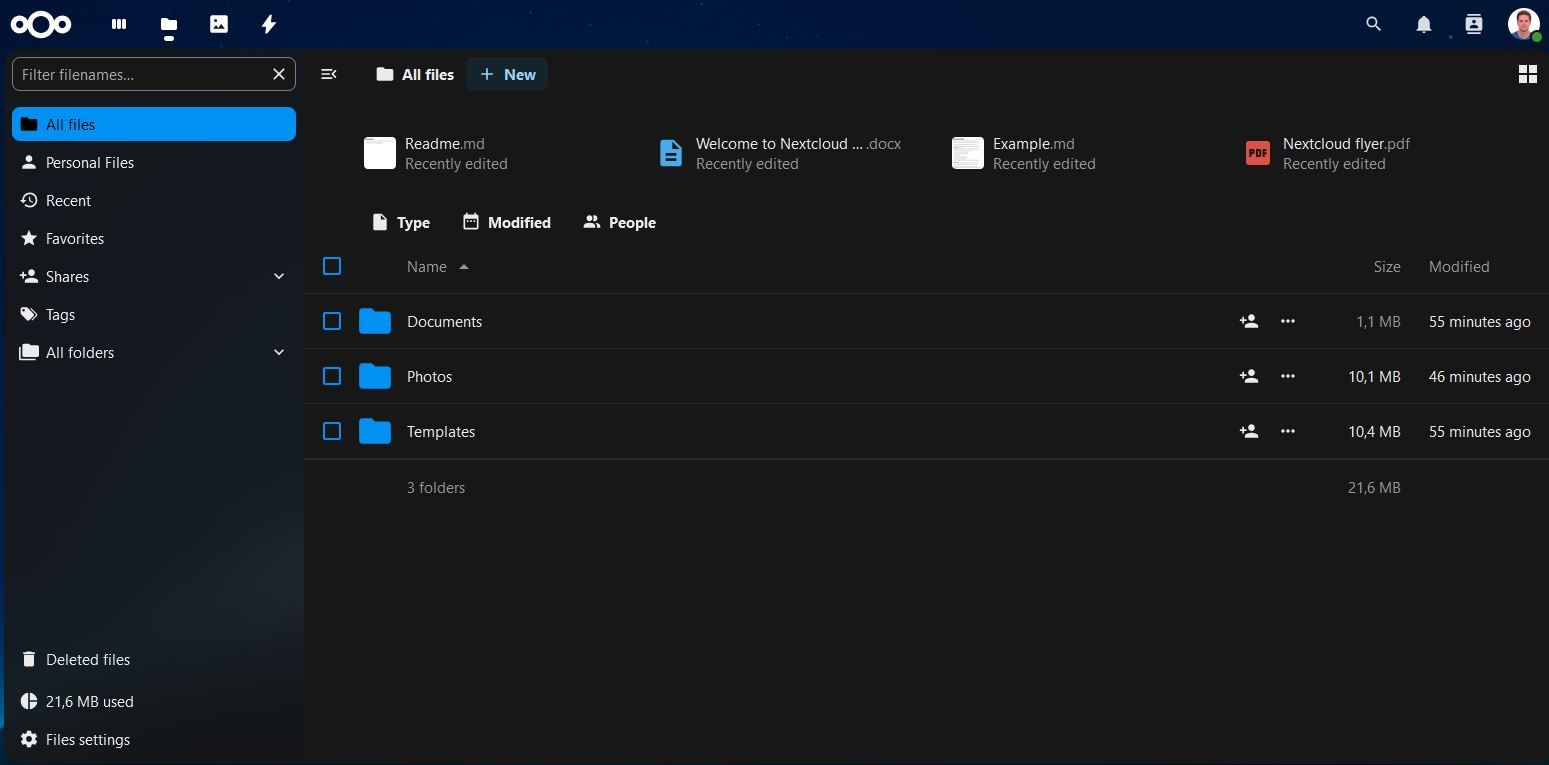Click the Filter filenames input field
Viewport: 1549px width, 765px height.
pyautogui.click(x=140, y=74)
